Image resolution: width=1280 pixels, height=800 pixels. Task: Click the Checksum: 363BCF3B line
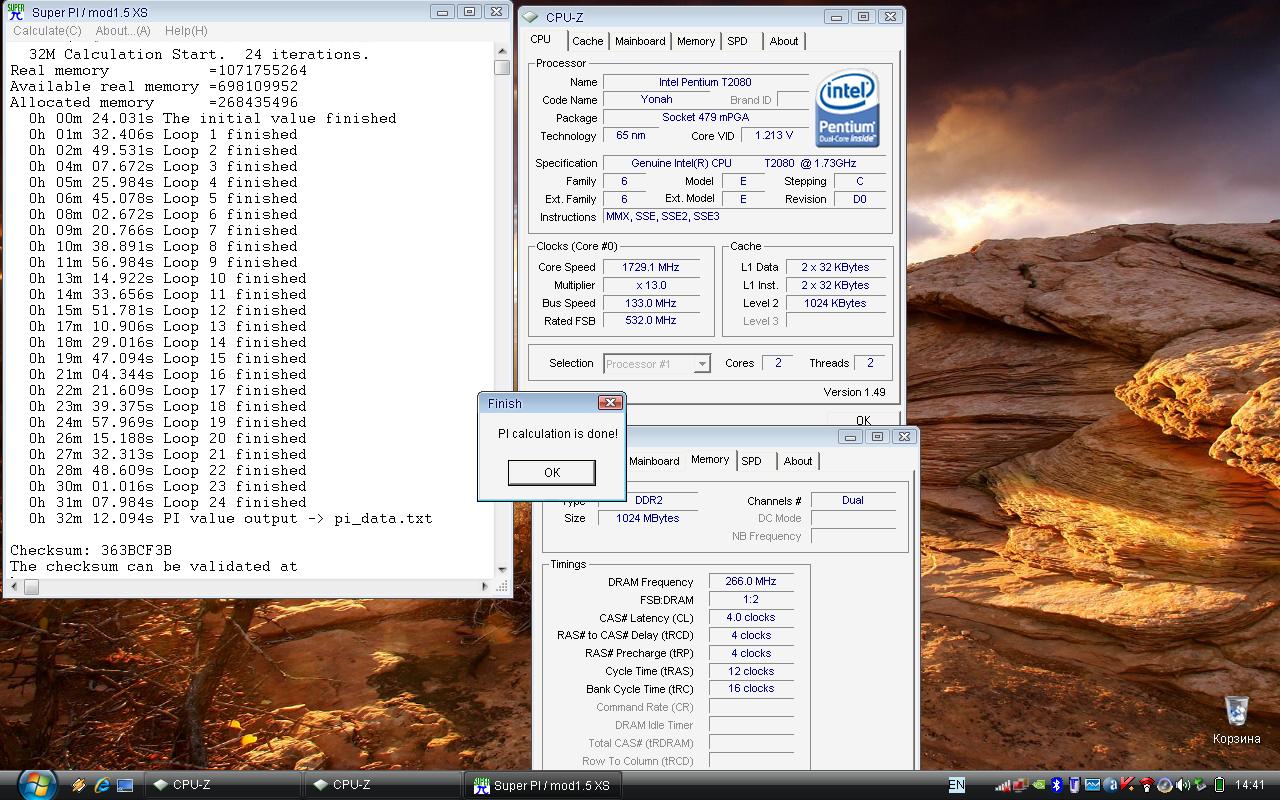pos(91,550)
